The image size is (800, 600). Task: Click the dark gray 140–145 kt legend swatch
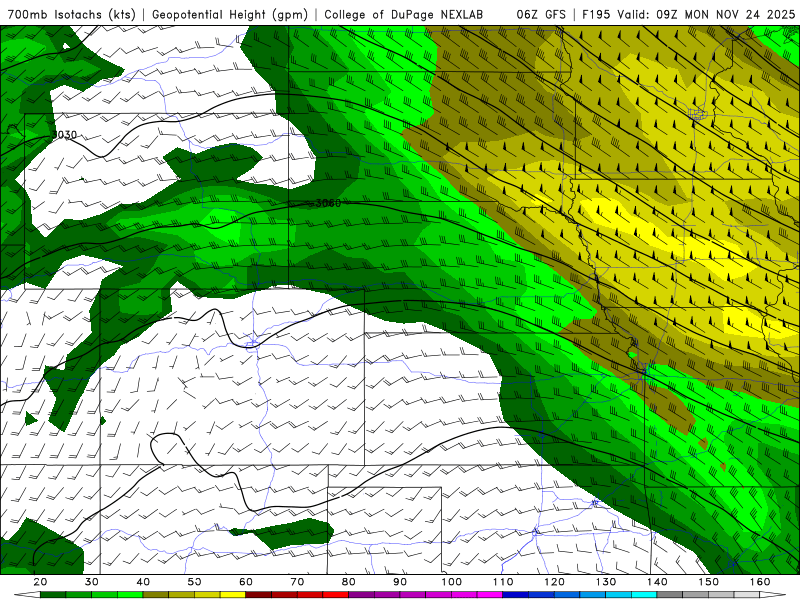[669, 595]
